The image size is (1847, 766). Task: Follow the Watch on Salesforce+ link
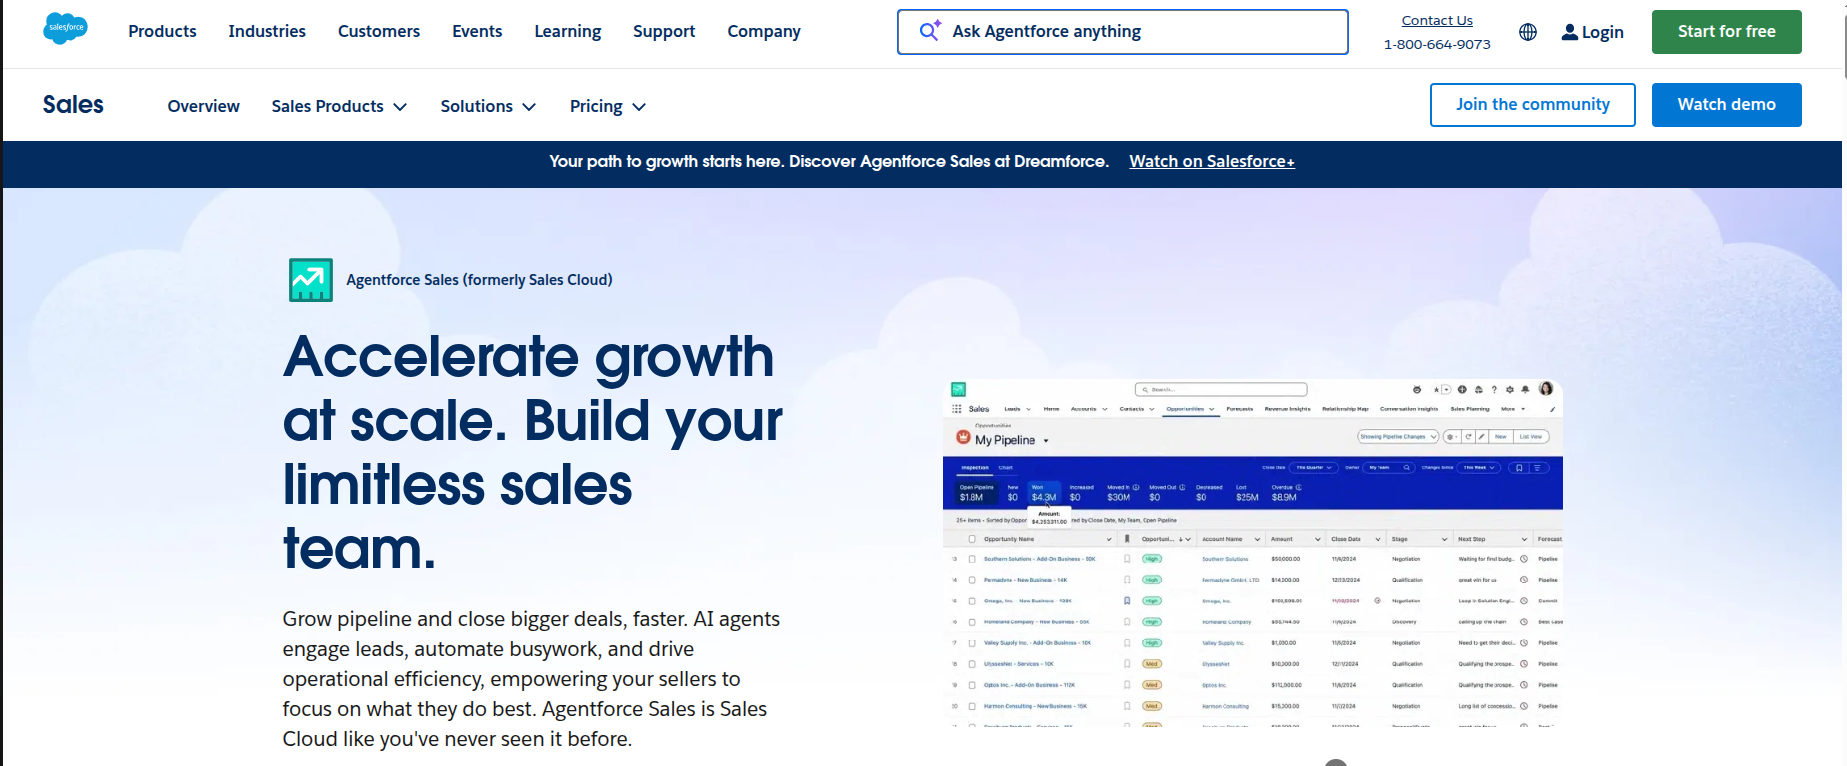coord(1212,161)
